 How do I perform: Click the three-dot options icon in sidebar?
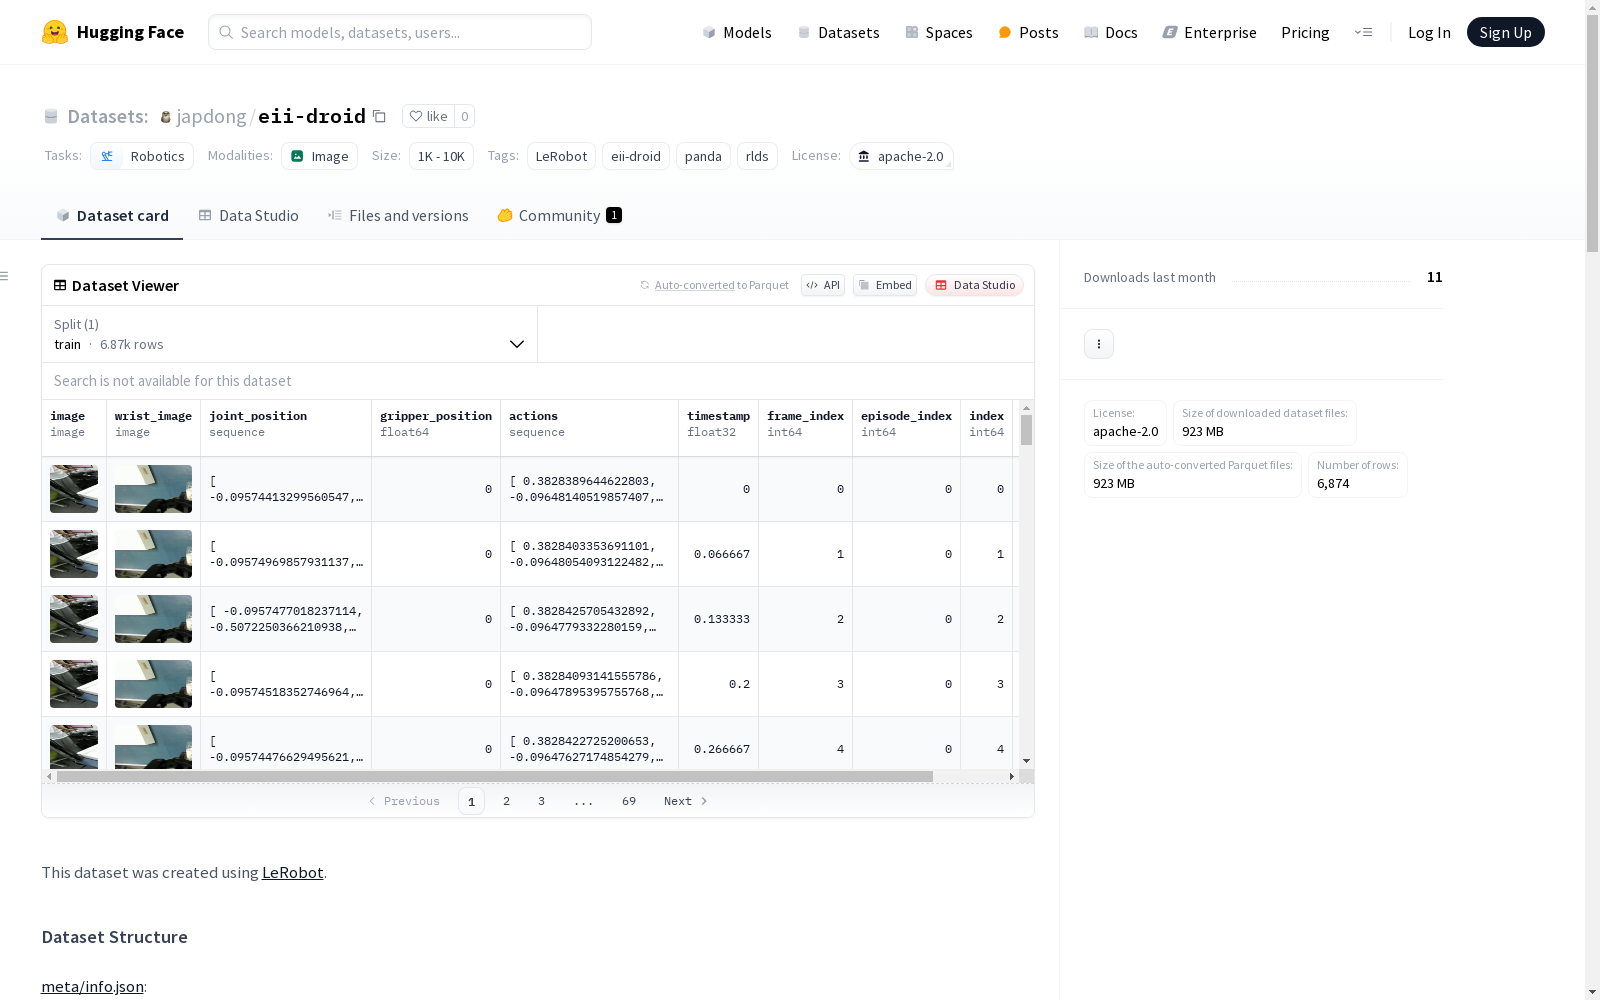(1099, 344)
